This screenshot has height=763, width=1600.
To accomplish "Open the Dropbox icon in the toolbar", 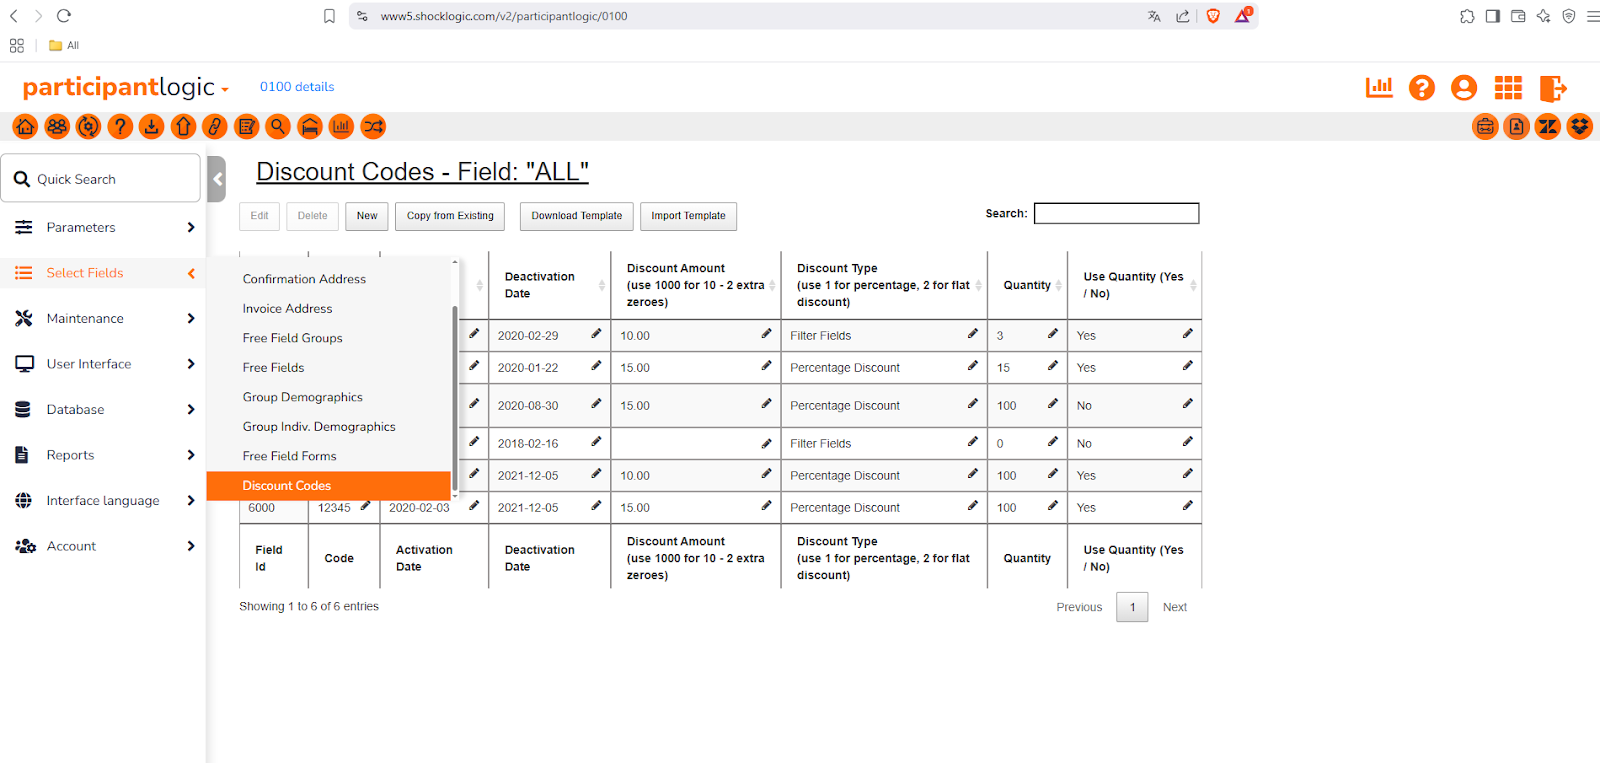I will coord(1580,127).
